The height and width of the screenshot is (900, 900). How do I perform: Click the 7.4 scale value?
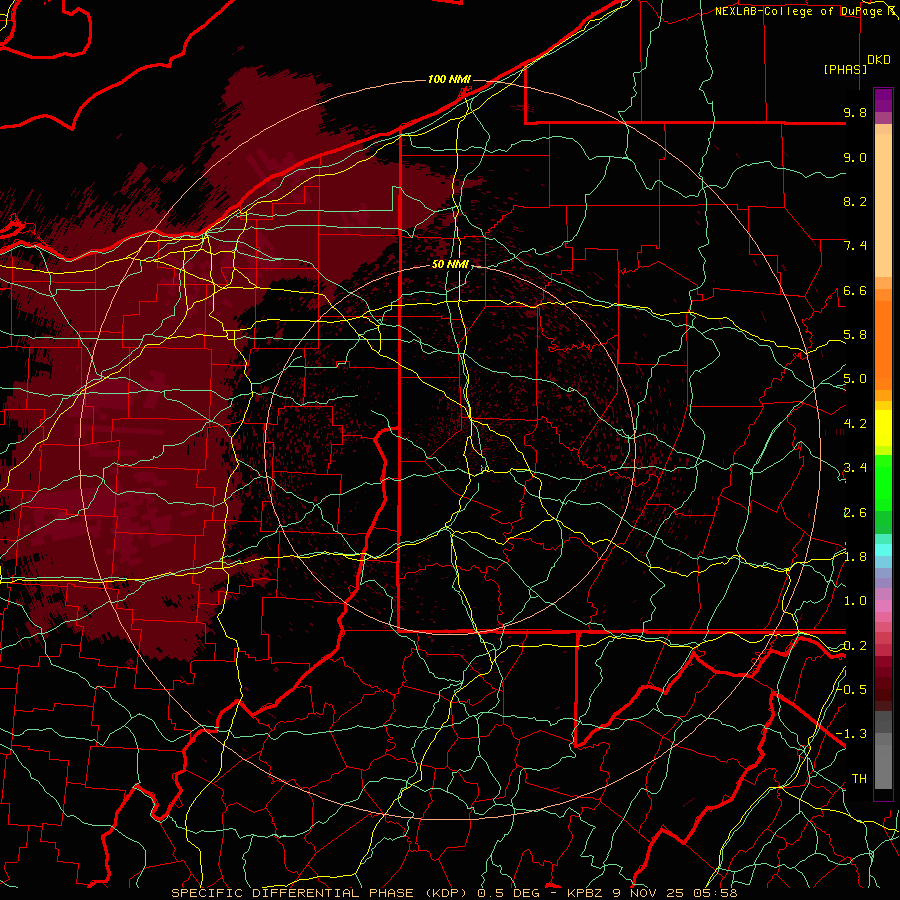(855, 246)
